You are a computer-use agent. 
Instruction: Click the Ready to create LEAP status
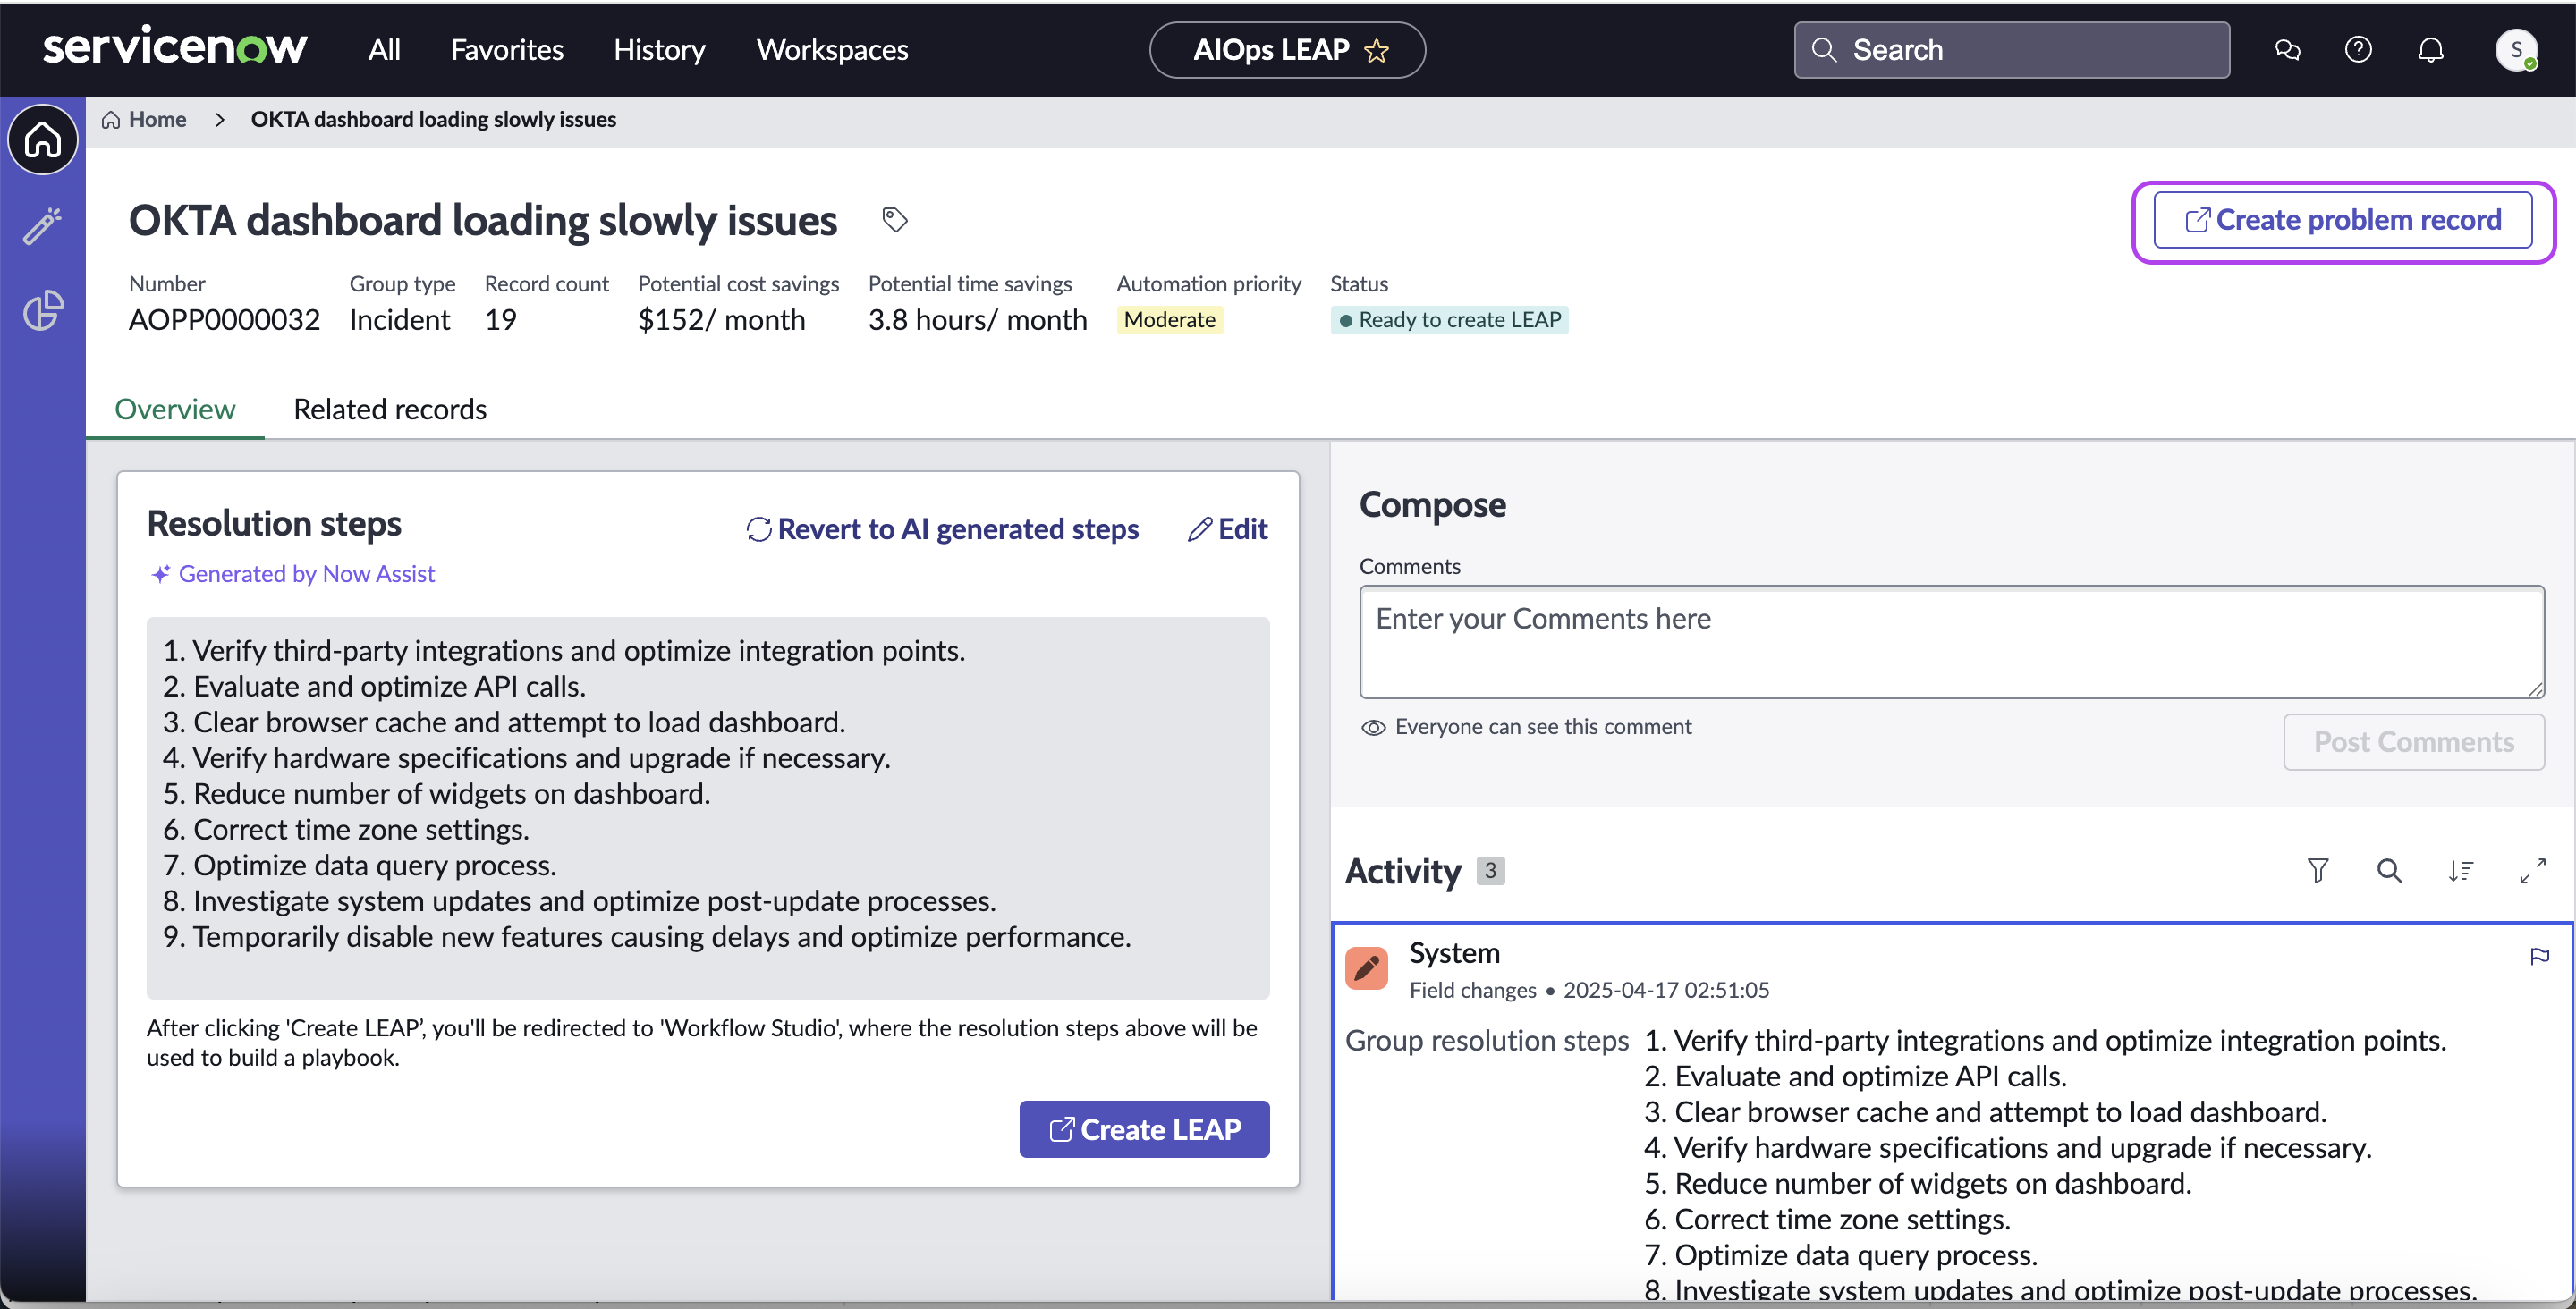(x=1449, y=320)
